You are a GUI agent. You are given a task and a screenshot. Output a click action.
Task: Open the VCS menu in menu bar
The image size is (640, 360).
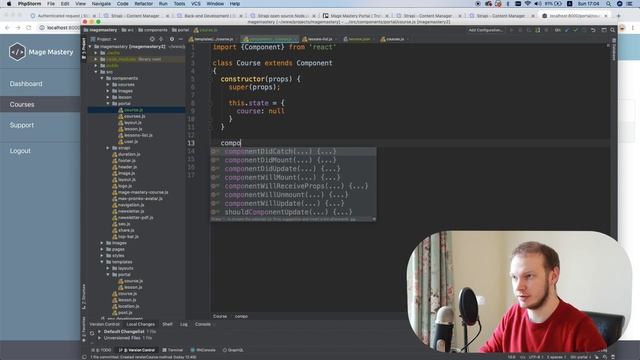pyautogui.click(x=196, y=4)
